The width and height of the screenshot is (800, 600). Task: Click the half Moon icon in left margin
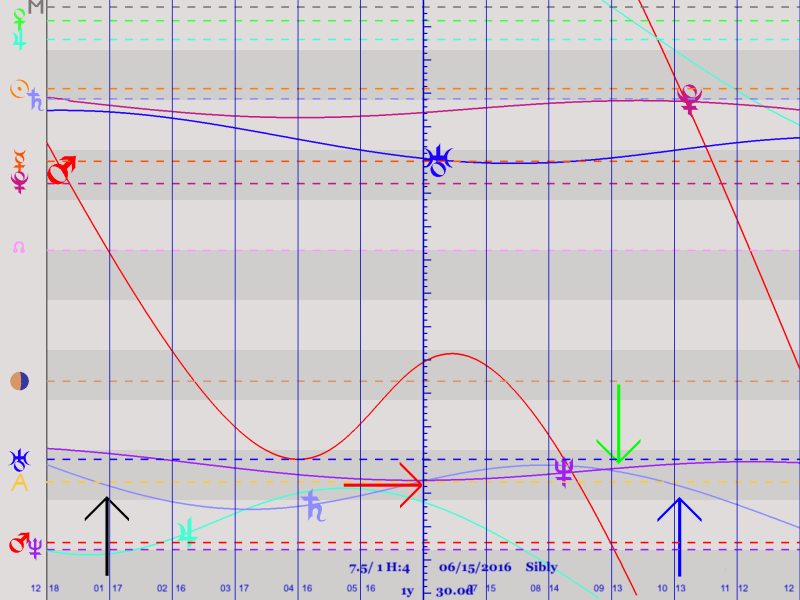[20, 381]
